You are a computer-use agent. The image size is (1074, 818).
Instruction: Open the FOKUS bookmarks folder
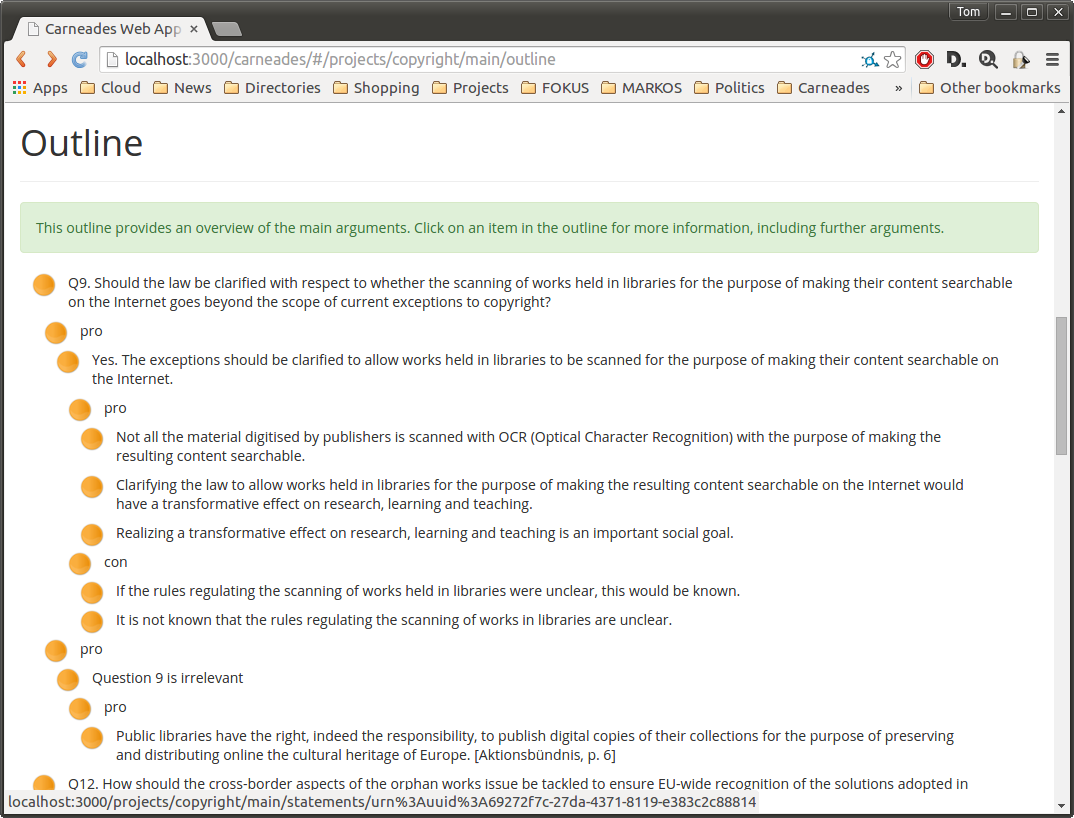tap(555, 88)
